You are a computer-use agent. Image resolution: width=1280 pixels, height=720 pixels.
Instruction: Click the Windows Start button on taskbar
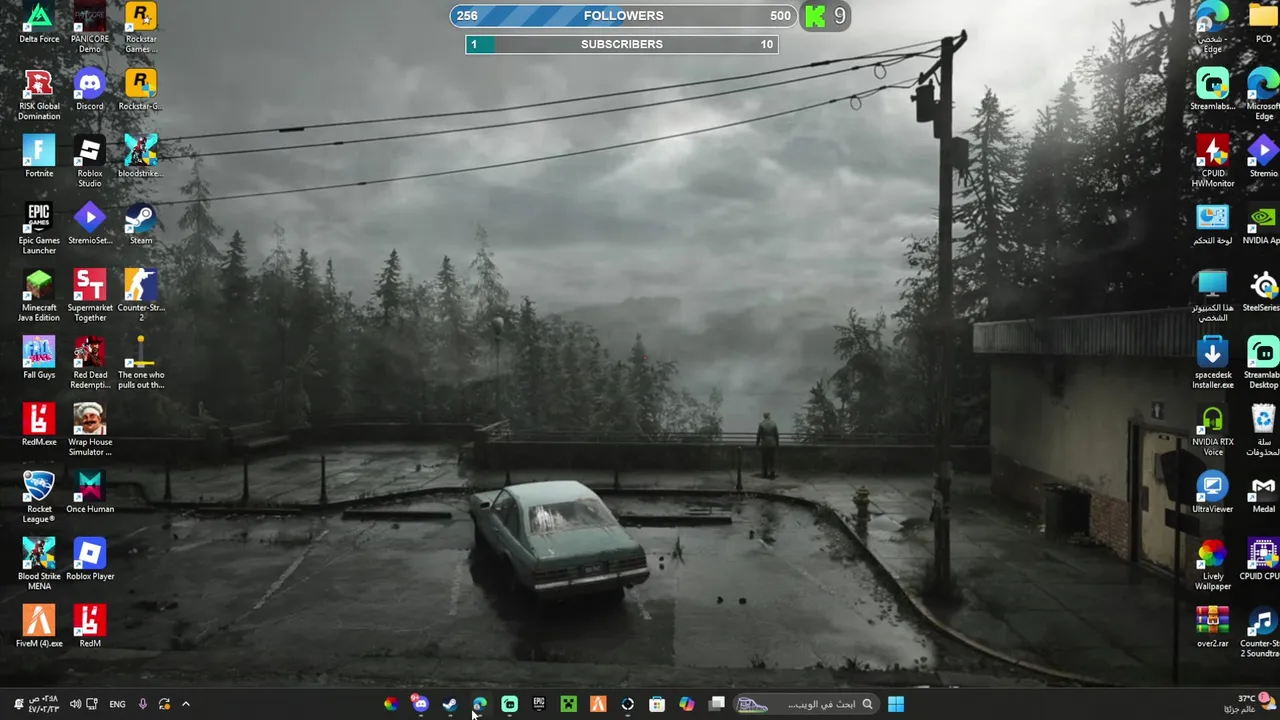pyautogui.click(x=896, y=704)
